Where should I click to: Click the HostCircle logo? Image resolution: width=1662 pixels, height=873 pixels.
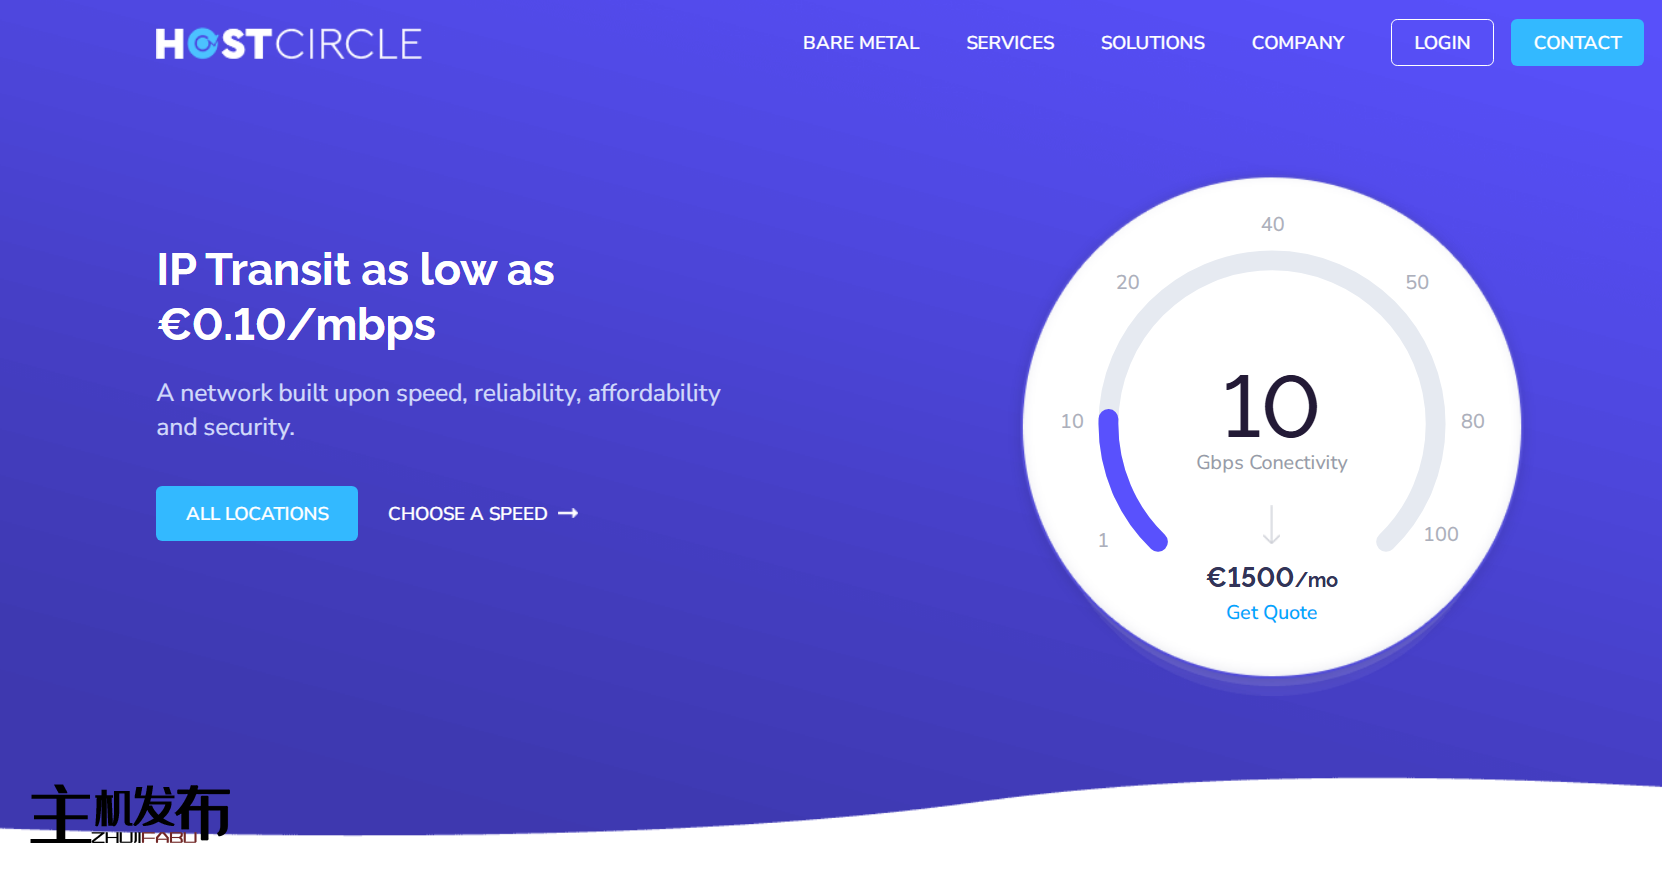tap(288, 44)
